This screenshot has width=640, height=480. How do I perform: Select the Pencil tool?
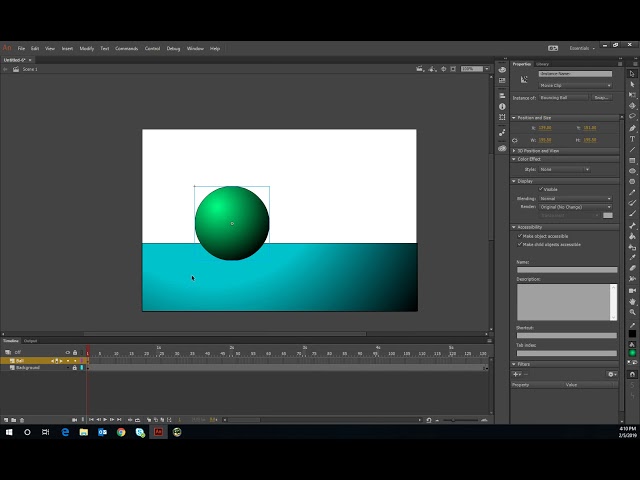[632, 193]
